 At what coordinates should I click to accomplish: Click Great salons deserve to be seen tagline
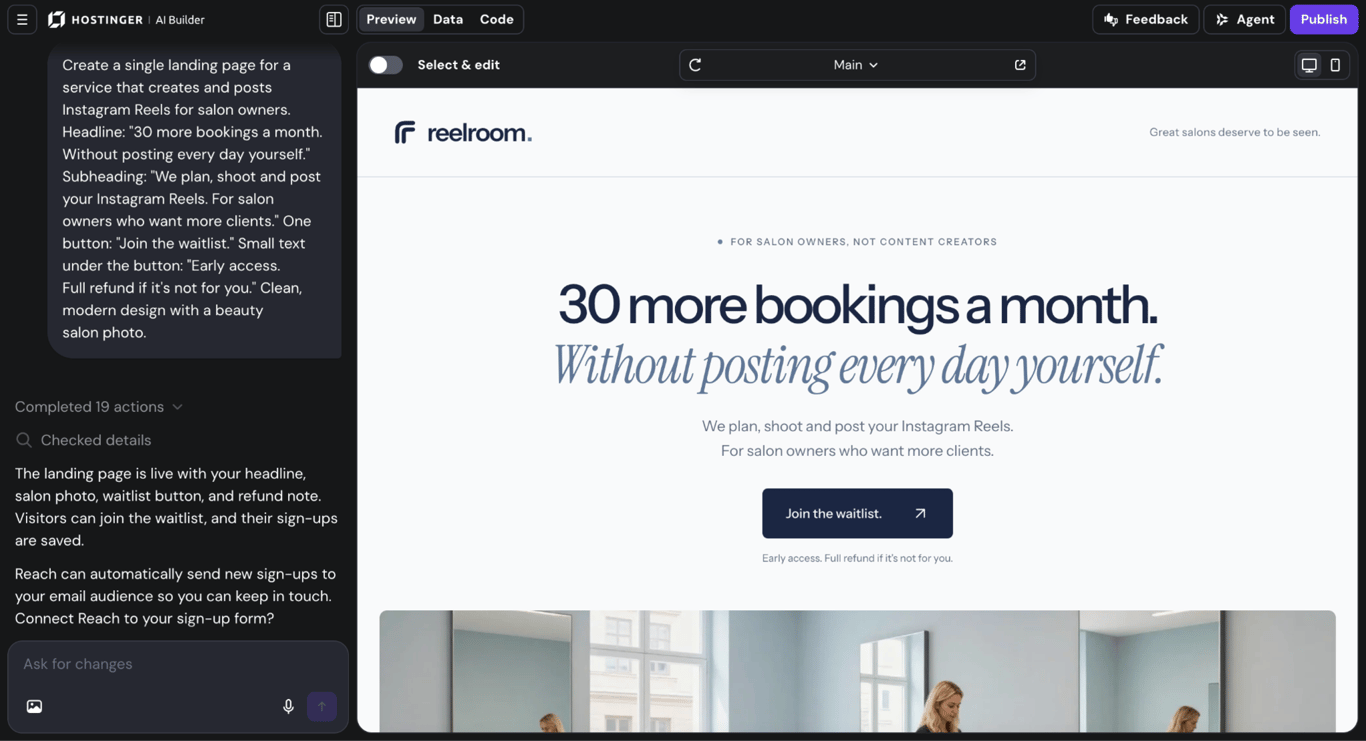click(x=1234, y=132)
